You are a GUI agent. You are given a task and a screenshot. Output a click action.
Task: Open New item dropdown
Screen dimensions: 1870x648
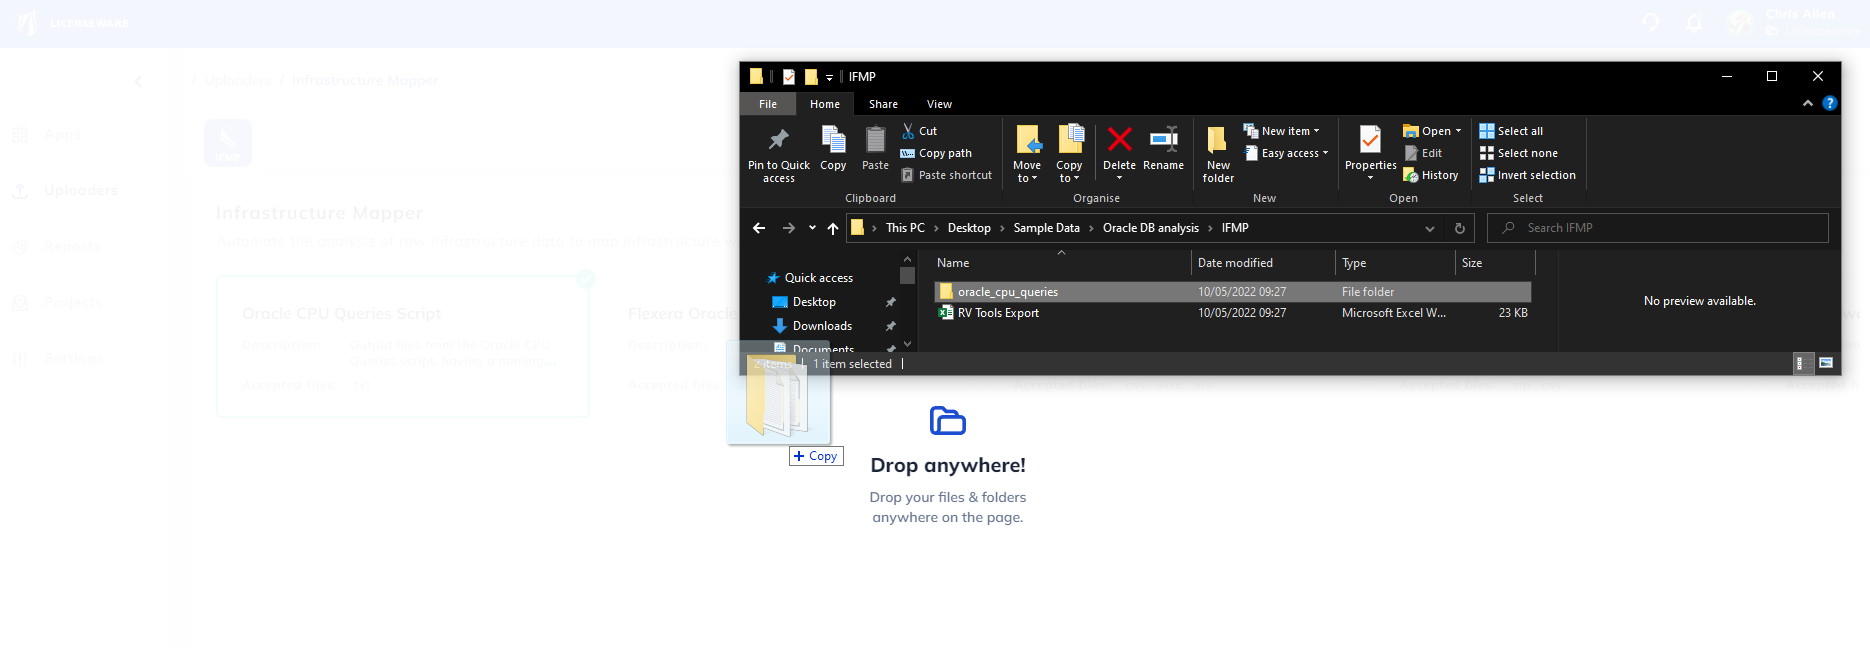(x=1281, y=131)
